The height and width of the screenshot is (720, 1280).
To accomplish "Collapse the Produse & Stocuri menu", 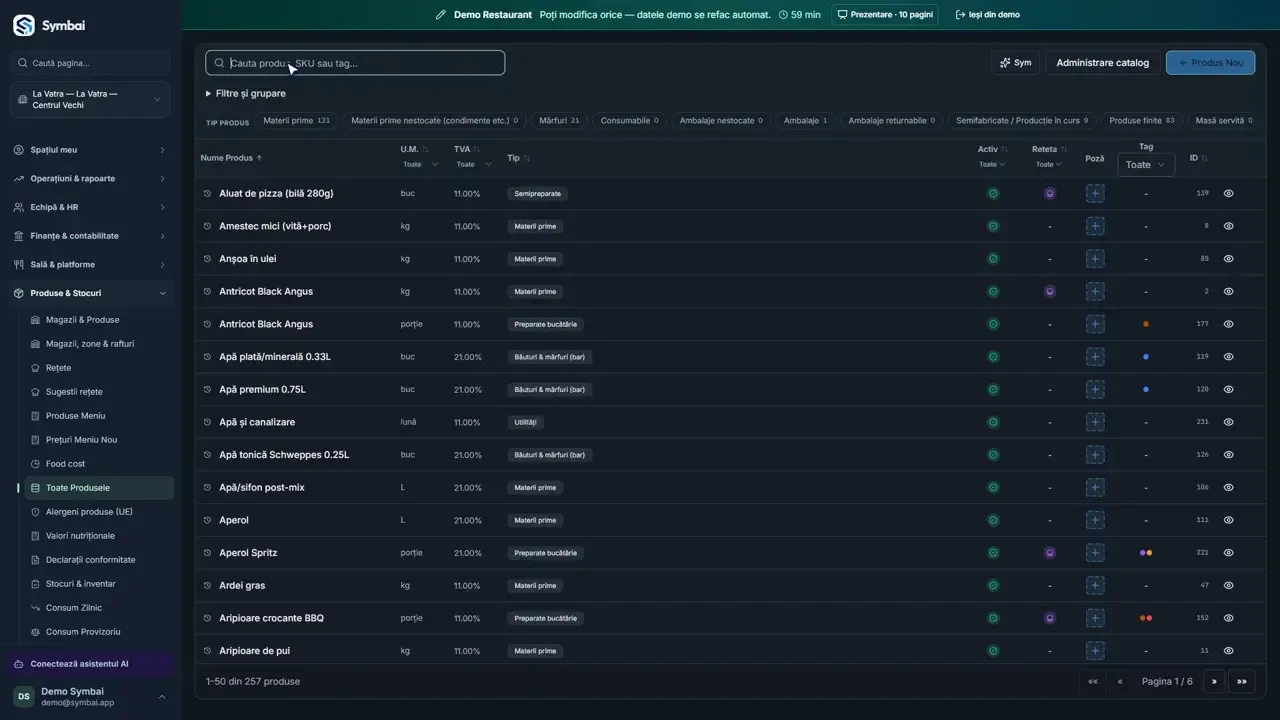I will tap(90, 293).
